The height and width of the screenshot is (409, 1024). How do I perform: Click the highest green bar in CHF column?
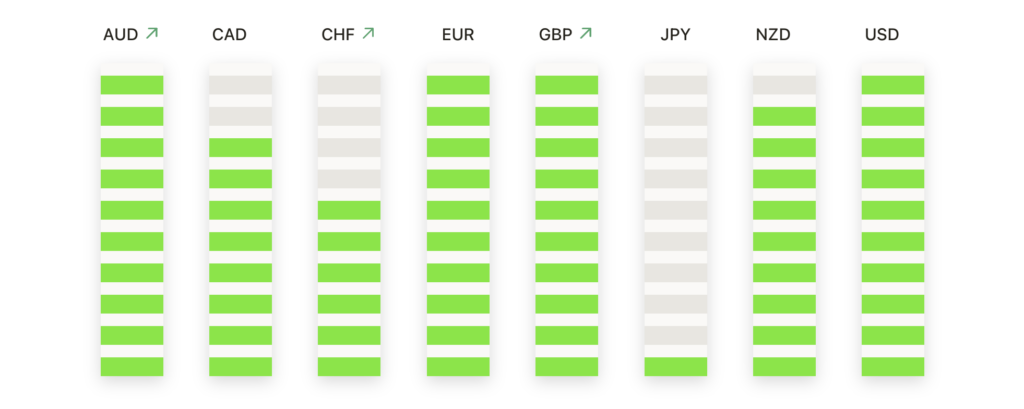(x=349, y=210)
